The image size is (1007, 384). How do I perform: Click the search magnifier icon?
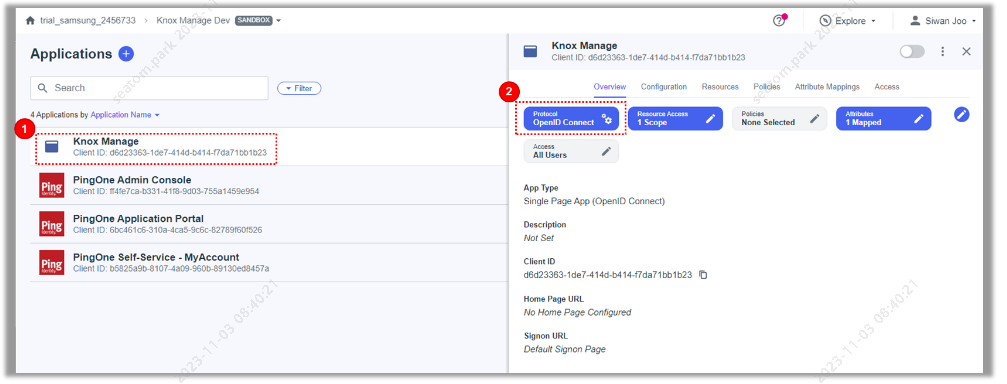(43, 88)
